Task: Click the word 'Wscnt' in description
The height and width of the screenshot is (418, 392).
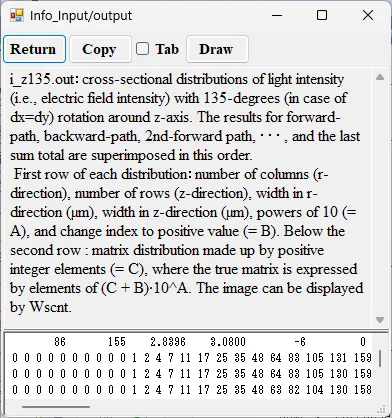Action: pos(49,307)
